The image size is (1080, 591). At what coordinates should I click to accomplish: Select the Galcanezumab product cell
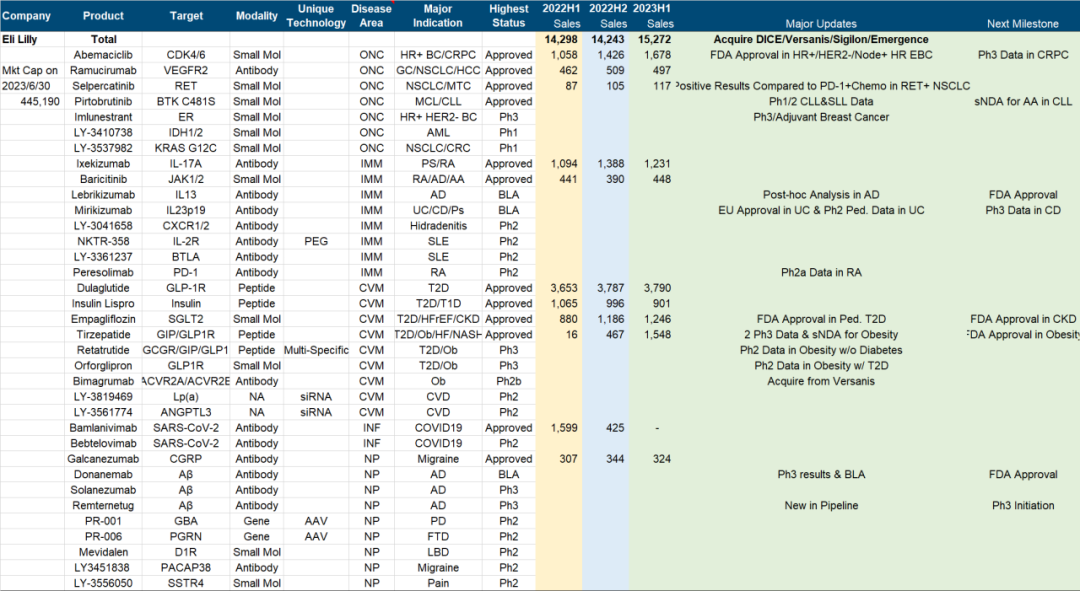point(103,459)
